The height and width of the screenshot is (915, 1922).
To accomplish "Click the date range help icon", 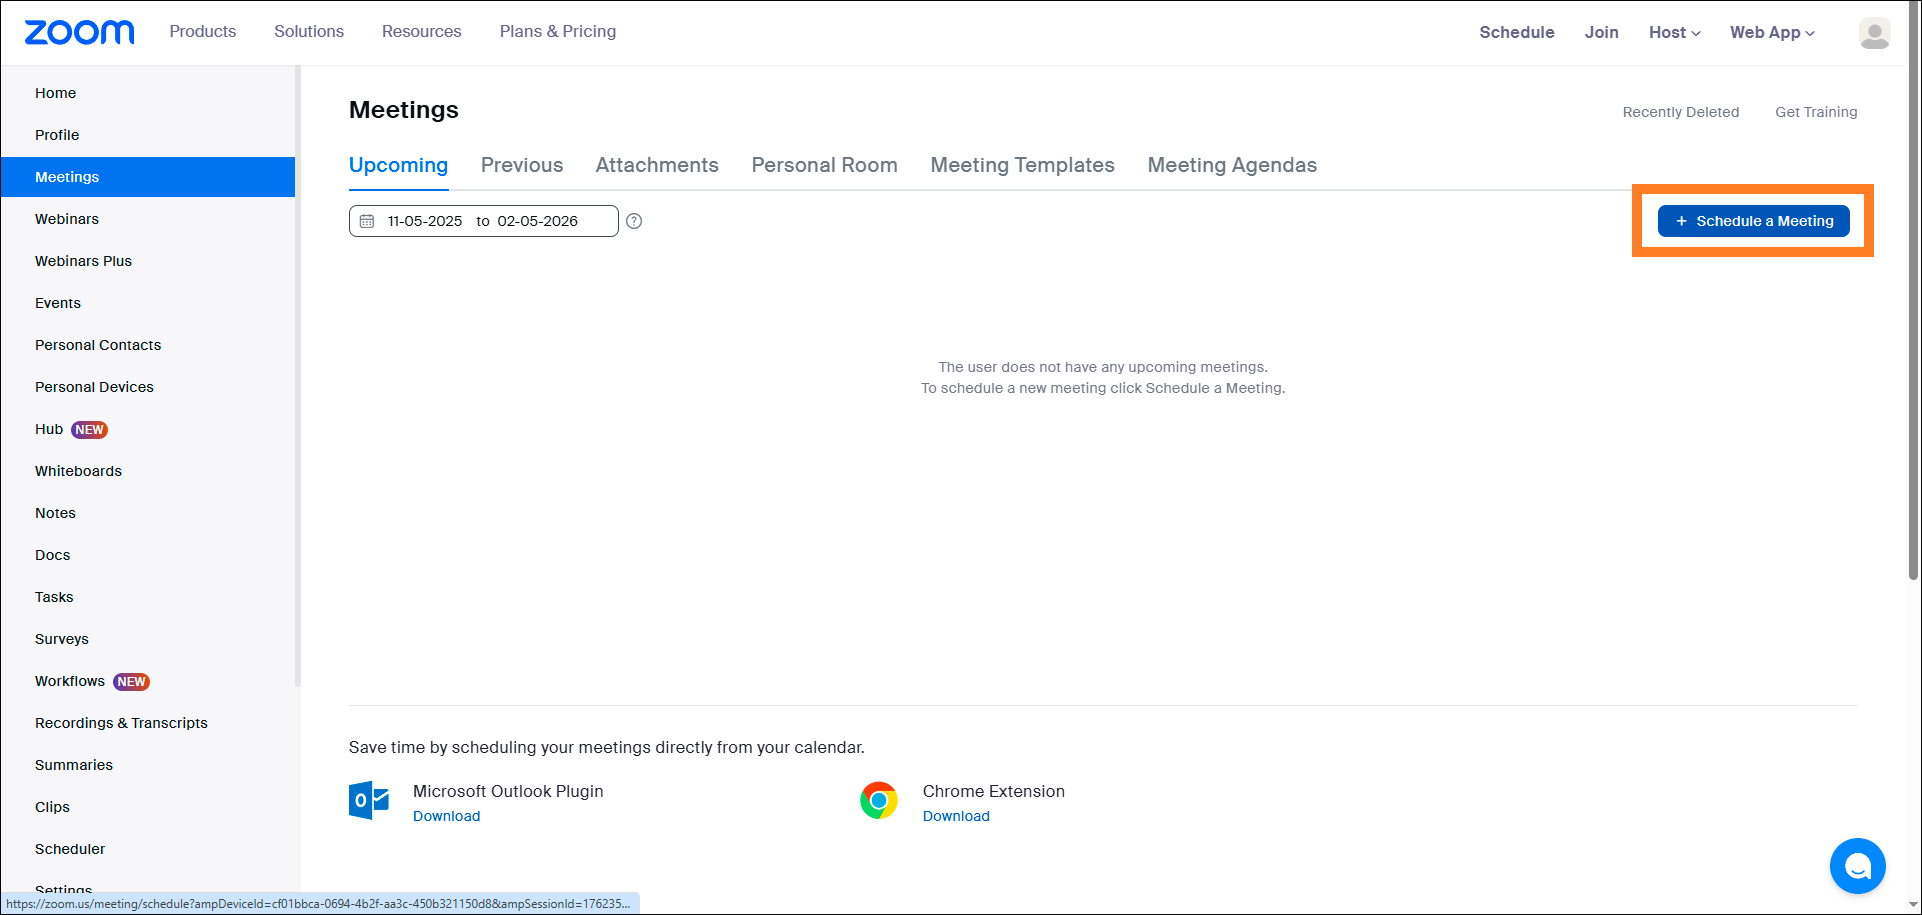I will (x=634, y=221).
